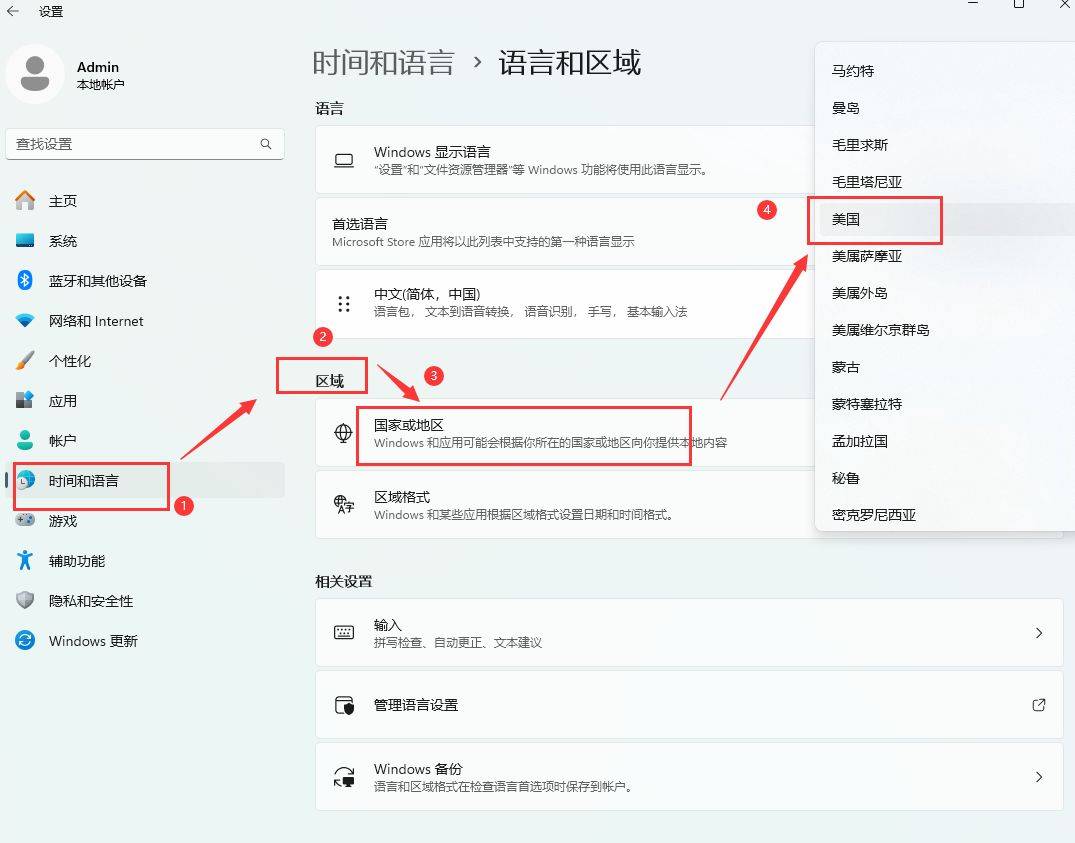This screenshot has height=843, width=1075.
Task: Click the keyboard icon beside 输入
Action: click(344, 632)
